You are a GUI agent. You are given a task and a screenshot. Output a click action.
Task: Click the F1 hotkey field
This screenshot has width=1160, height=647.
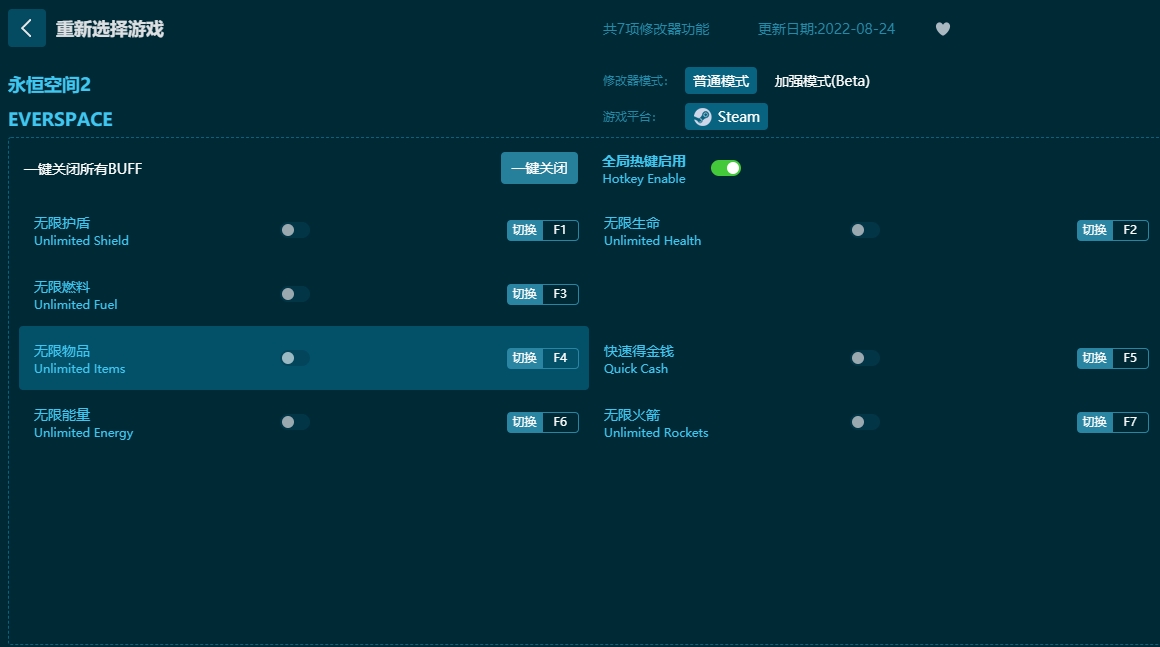click(560, 230)
